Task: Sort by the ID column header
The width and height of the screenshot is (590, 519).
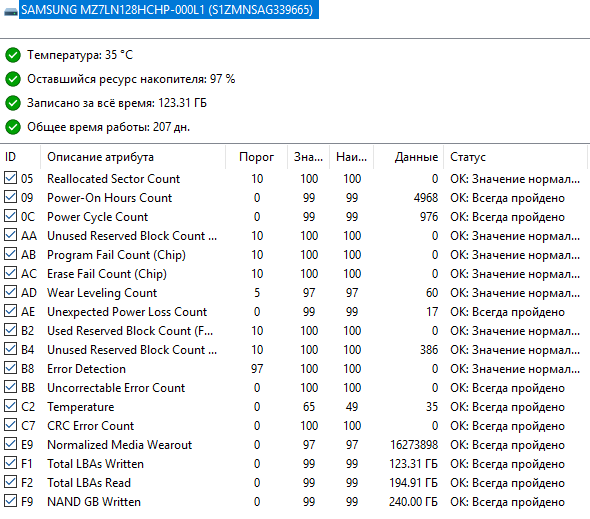Action: (21, 157)
